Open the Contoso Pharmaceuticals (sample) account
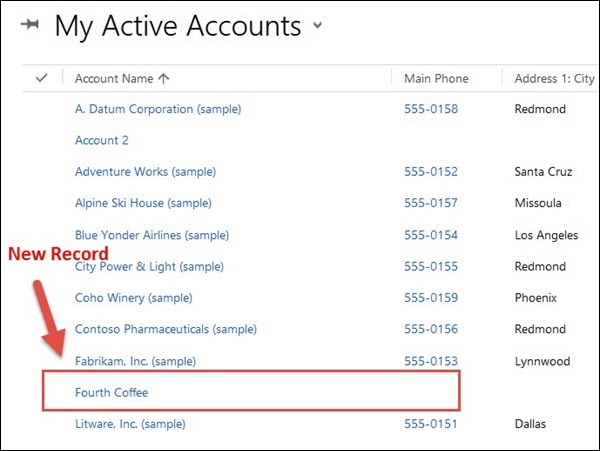The image size is (600, 451). tap(166, 329)
